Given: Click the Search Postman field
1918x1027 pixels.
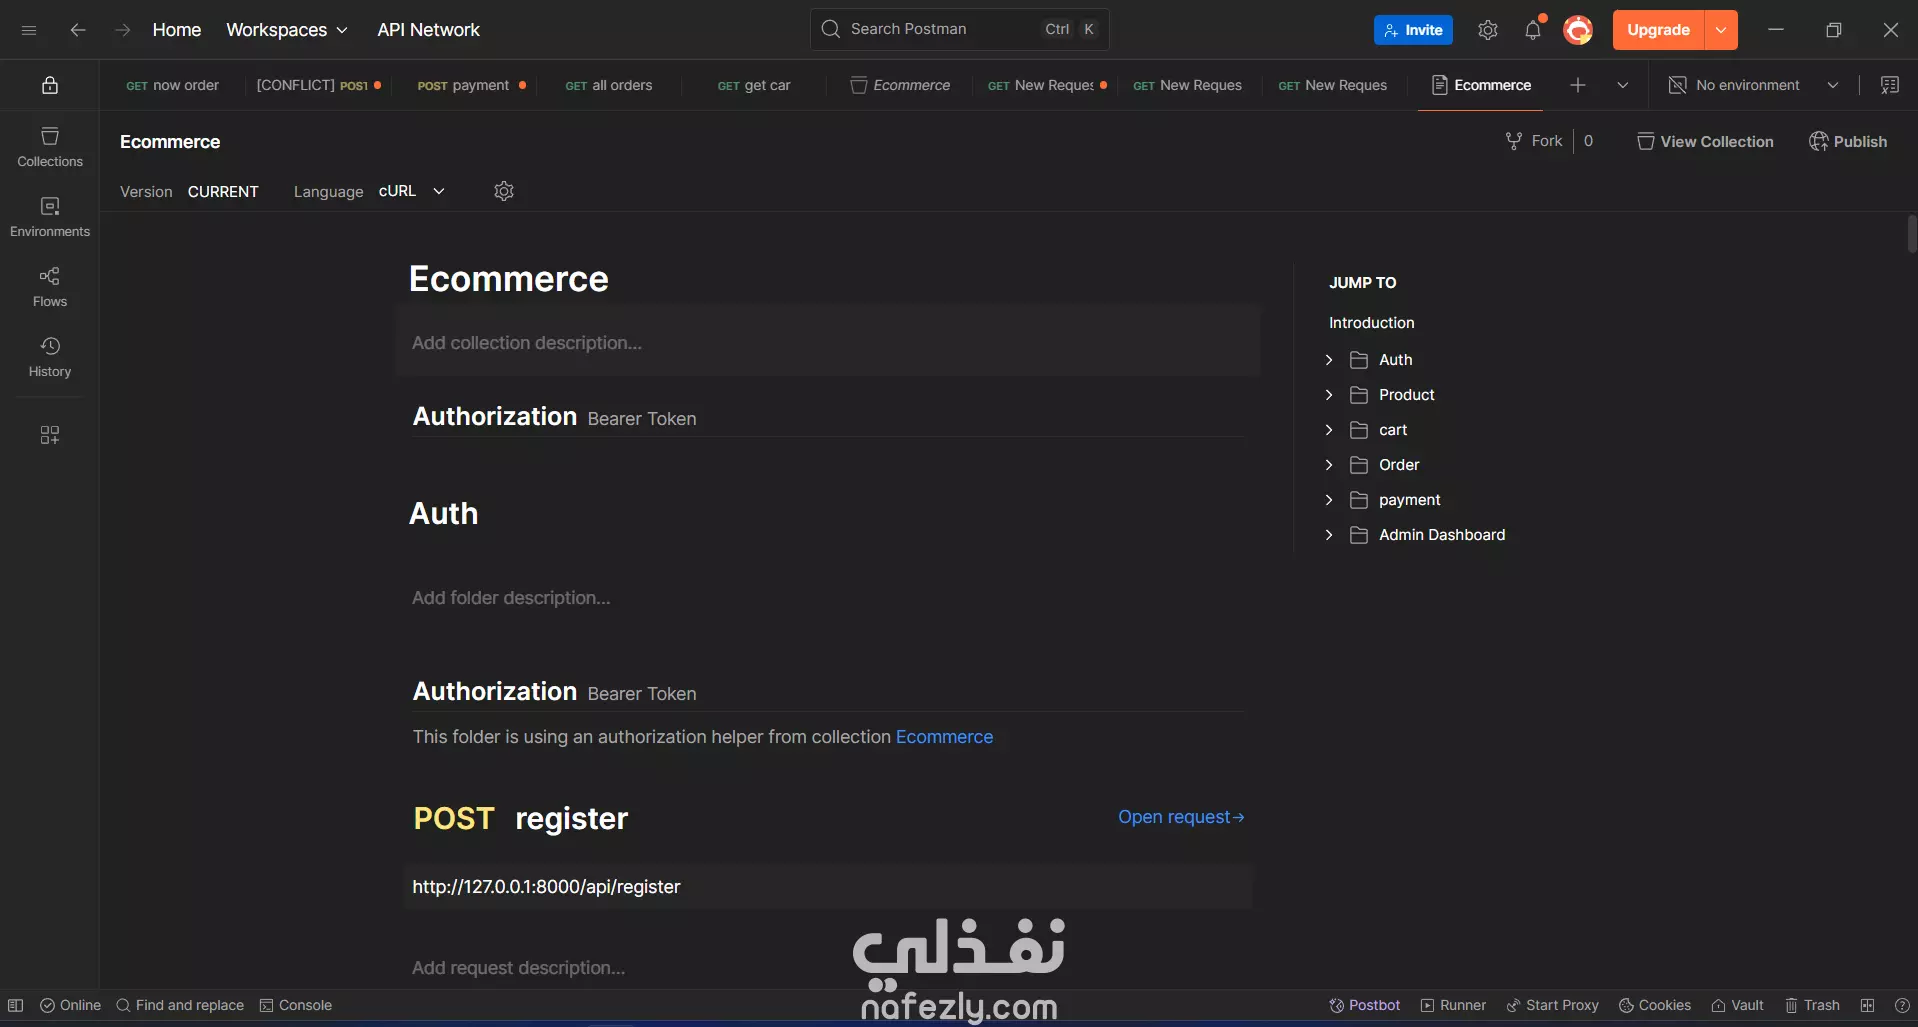Looking at the screenshot, I should [959, 30].
